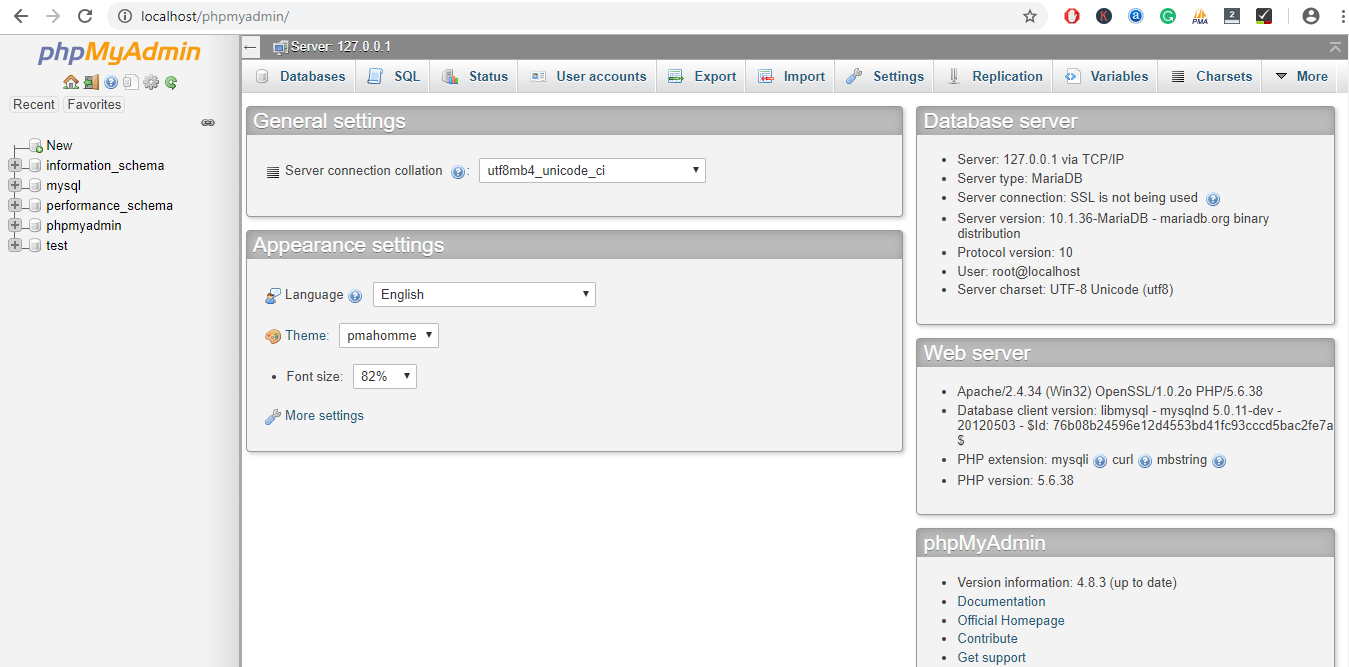1349x667 pixels.
Task: Click the More settings link
Action: pyautogui.click(x=324, y=416)
